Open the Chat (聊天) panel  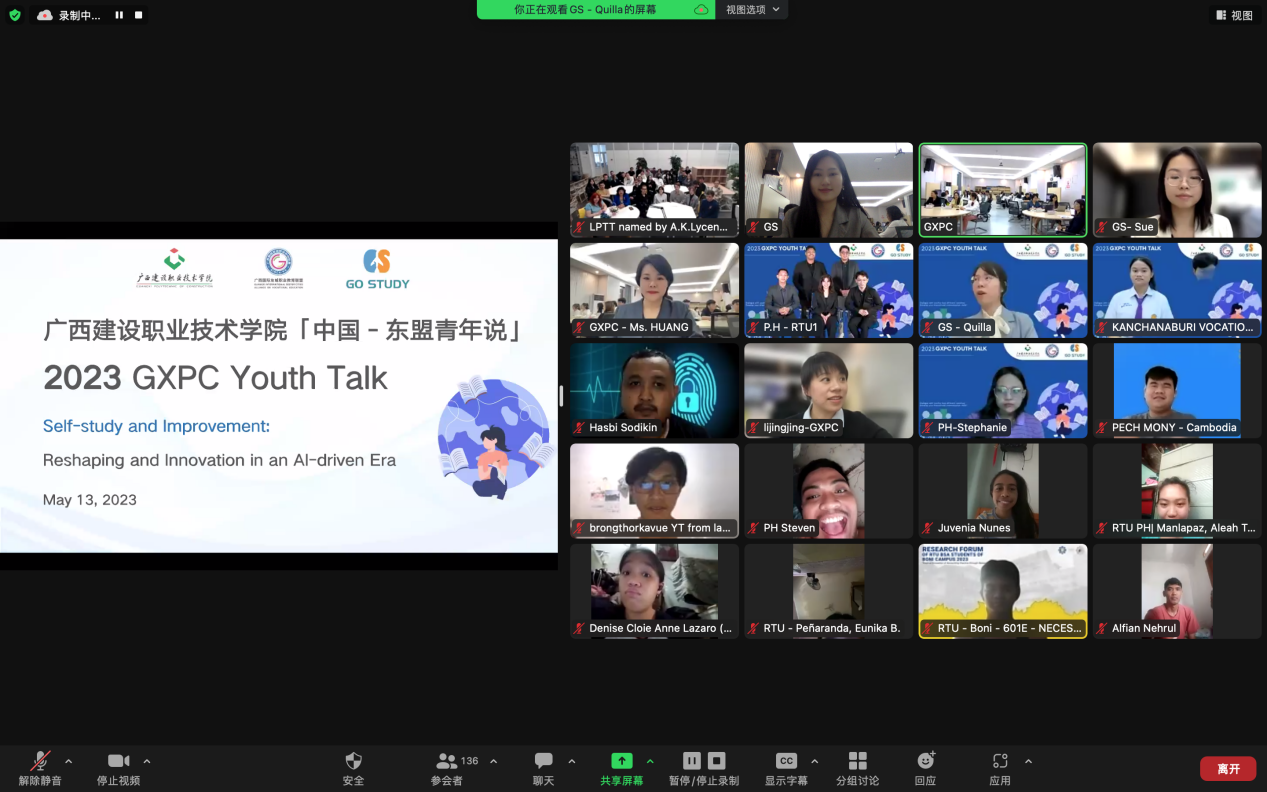tap(543, 762)
